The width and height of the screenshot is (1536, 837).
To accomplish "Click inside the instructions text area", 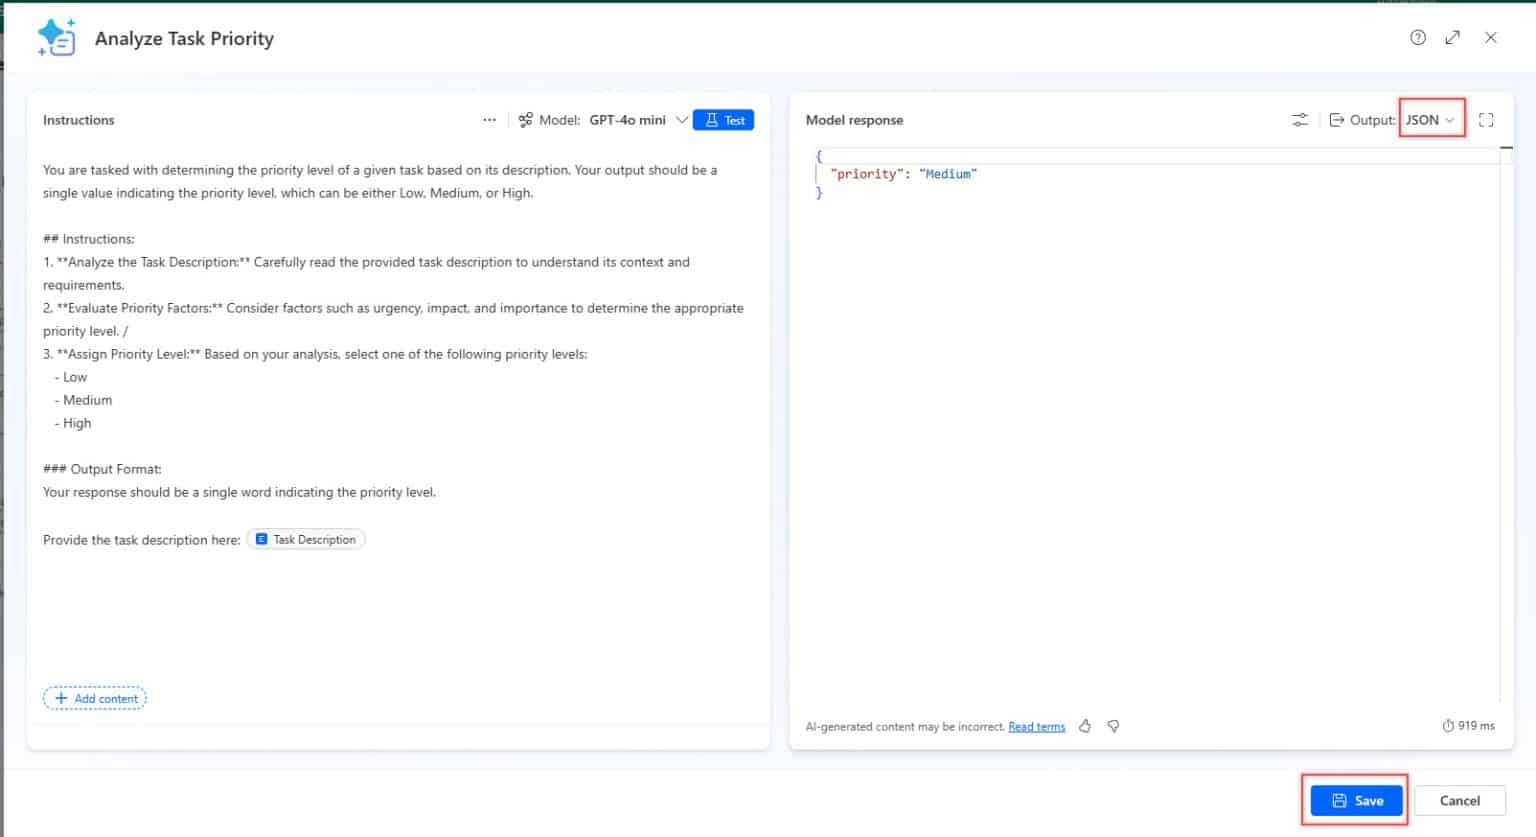I will point(400,610).
